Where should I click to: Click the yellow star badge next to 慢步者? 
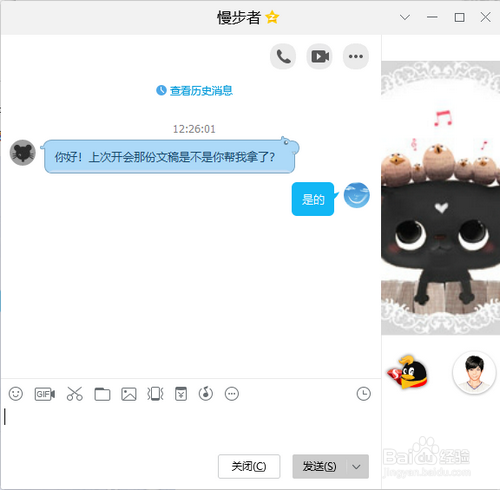pyautogui.click(x=272, y=17)
